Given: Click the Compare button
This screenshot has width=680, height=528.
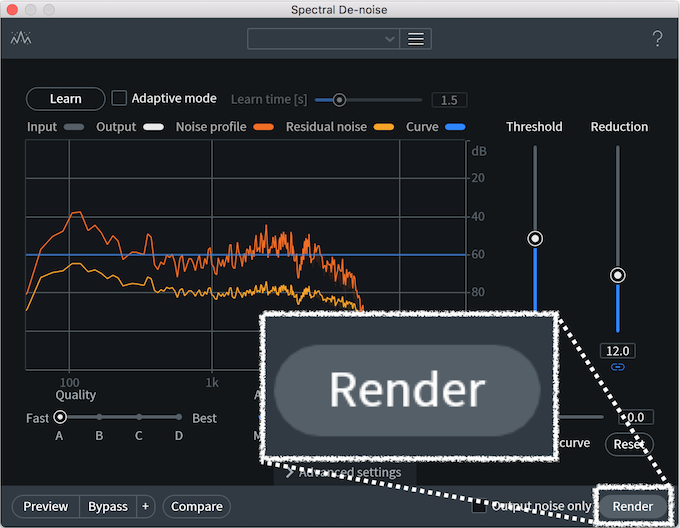Looking at the screenshot, I should pyautogui.click(x=196, y=506).
